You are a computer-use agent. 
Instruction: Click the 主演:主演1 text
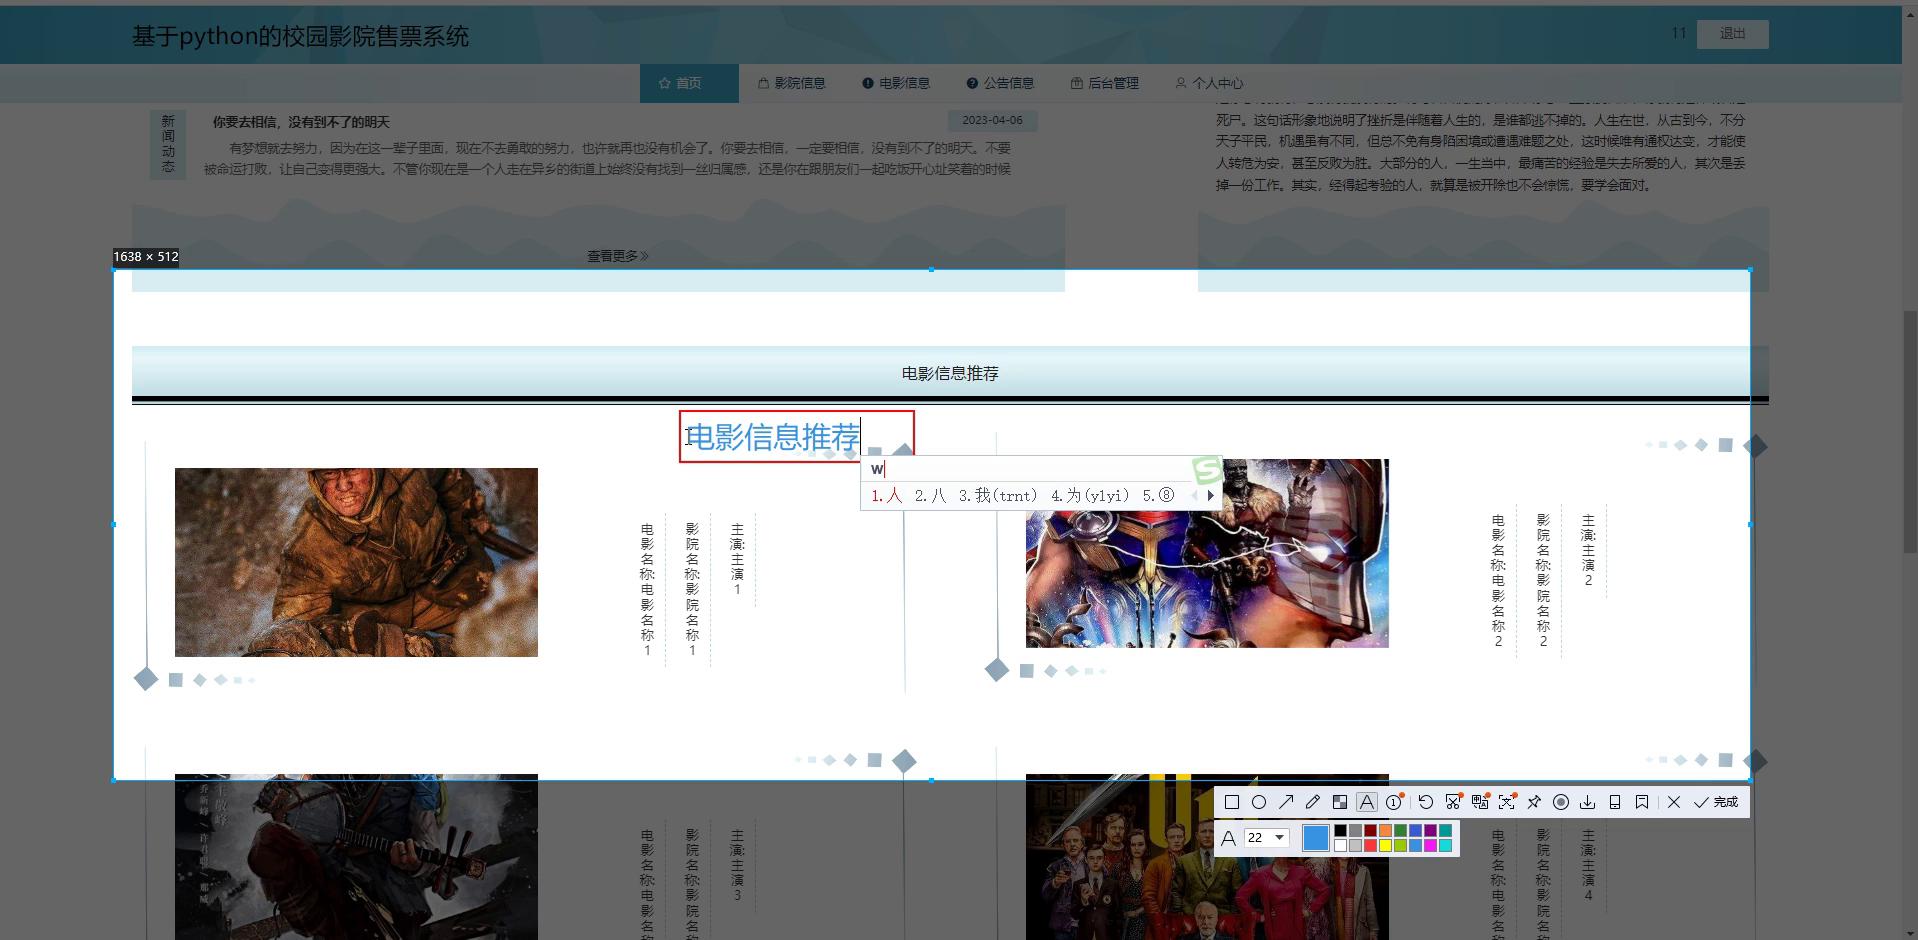[x=737, y=559]
